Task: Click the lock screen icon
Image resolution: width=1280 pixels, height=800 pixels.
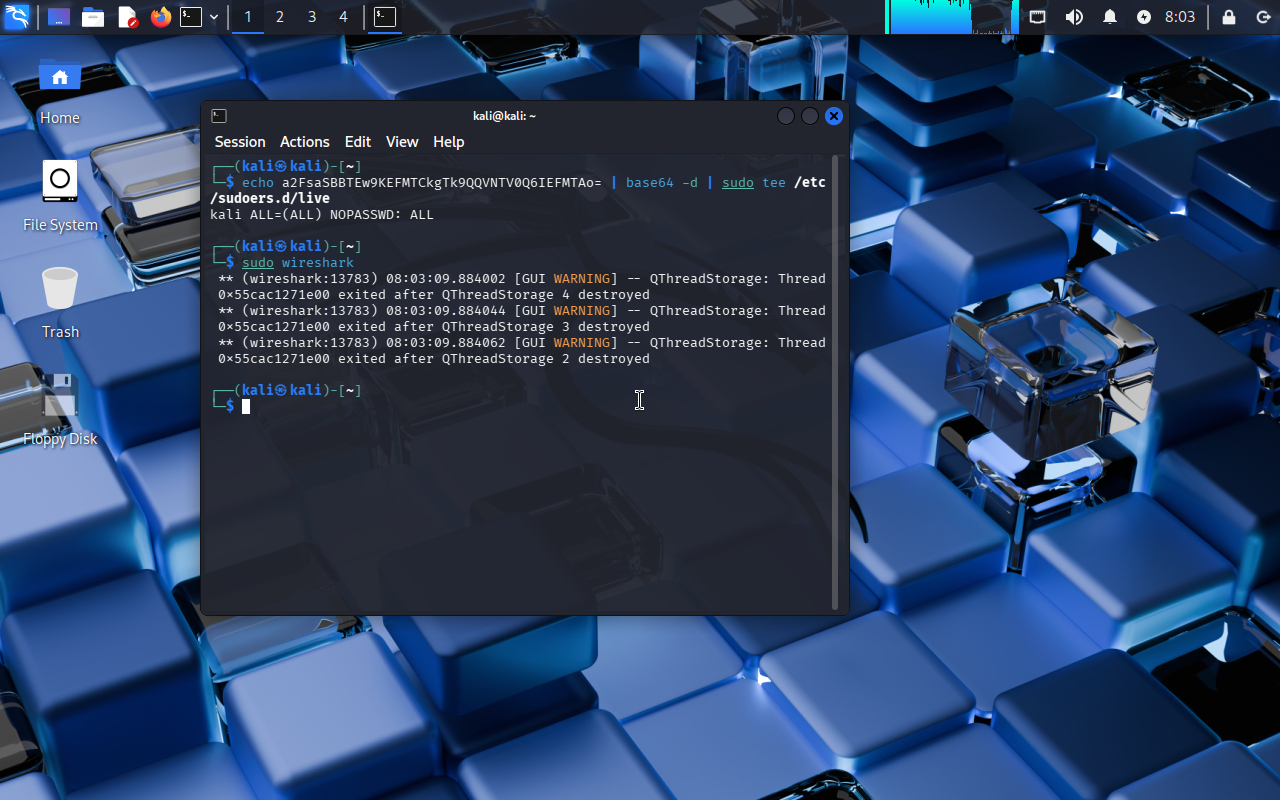Action: point(1229,17)
